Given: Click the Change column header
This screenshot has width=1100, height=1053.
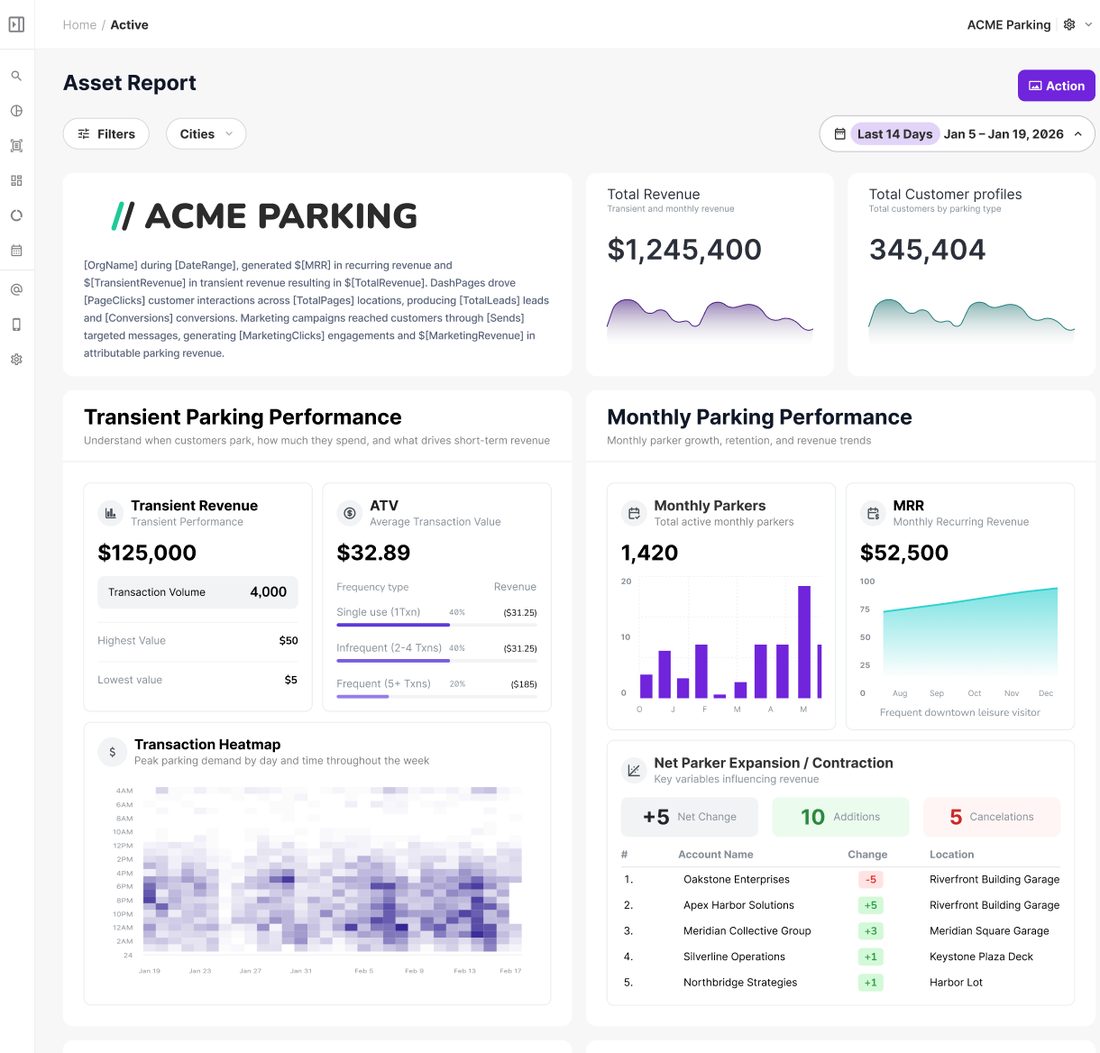Looking at the screenshot, I should coord(867,854).
